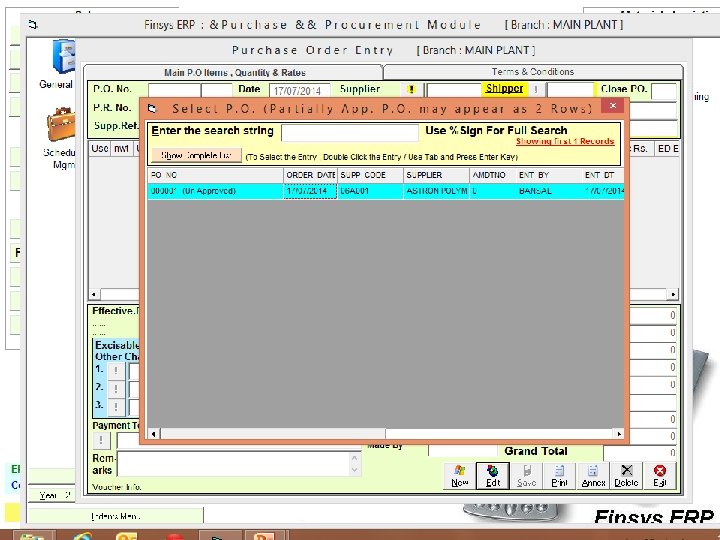The width and height of the screenshot is (720, 540).
Task: Click the Show Complete List button
Action: 196,155
